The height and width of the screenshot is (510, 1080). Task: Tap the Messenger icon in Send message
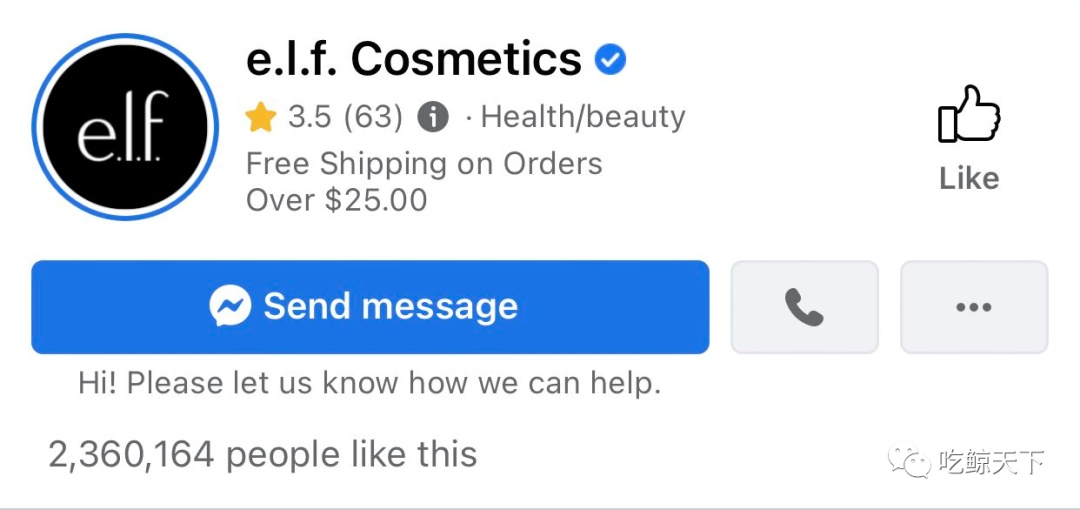[x=230, y=307]
